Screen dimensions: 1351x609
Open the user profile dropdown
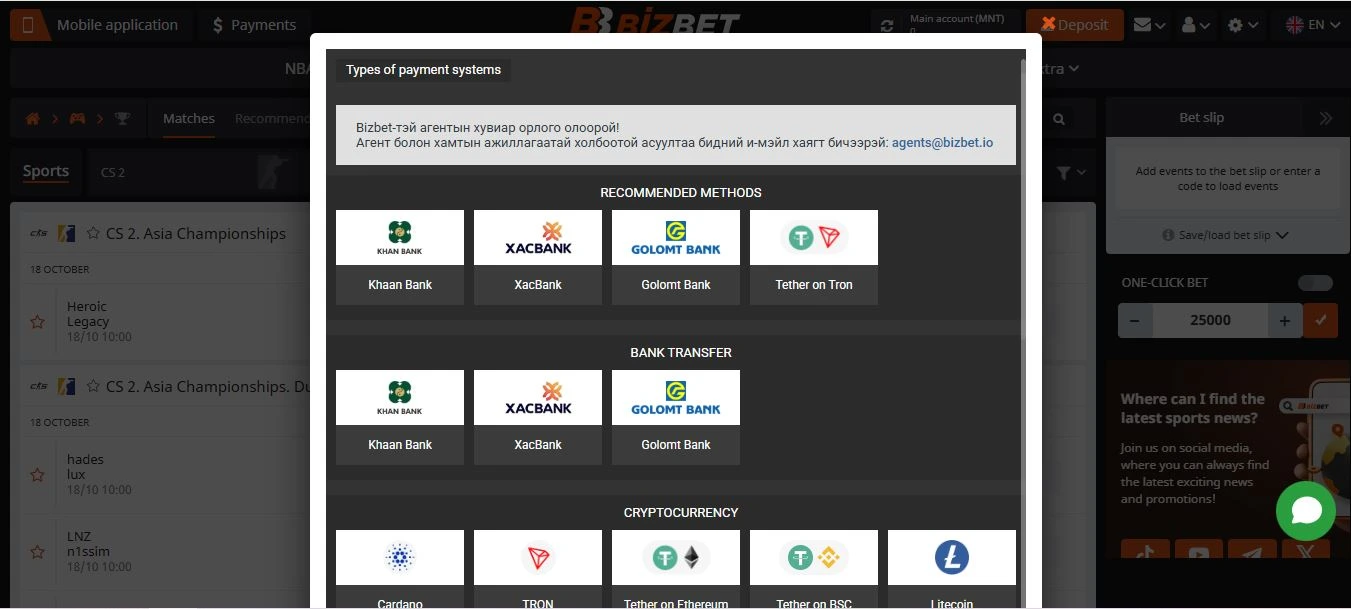pyautogui.click(x=1196, y=25)
